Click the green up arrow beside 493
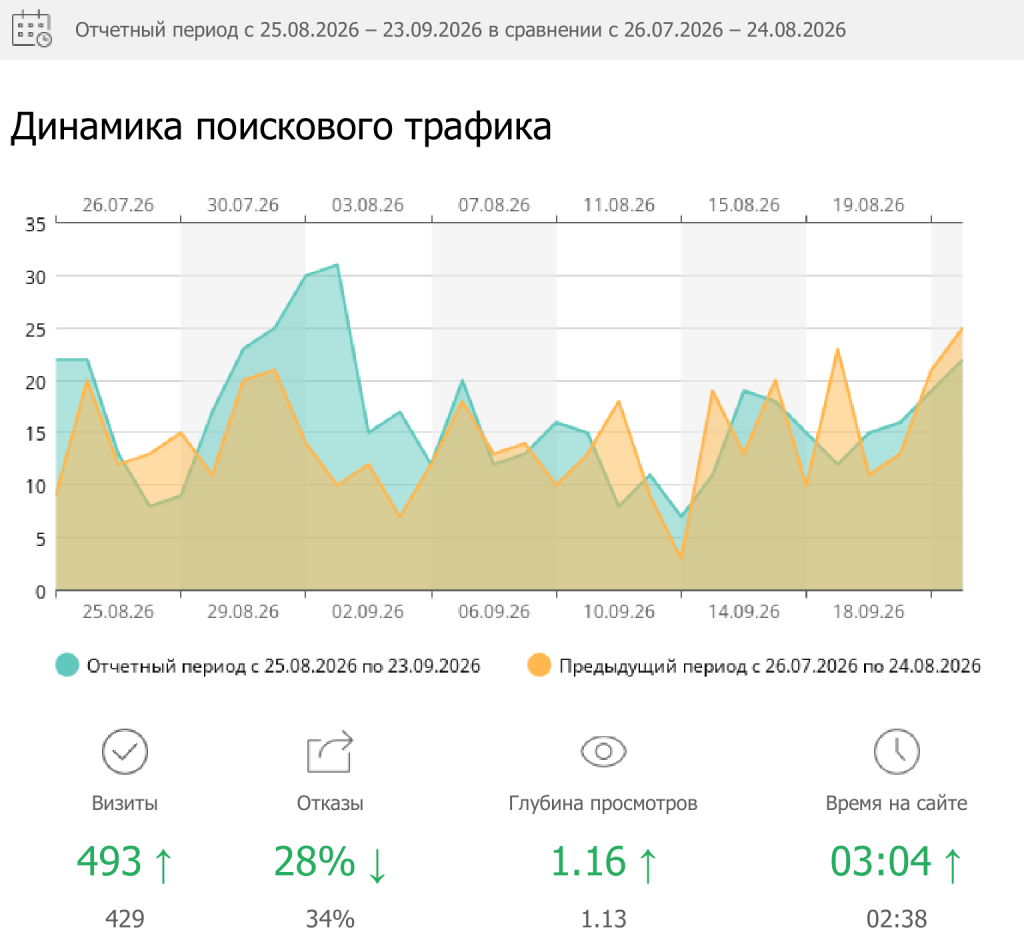This screenshot has width=1024, height=944. (163, 864)
